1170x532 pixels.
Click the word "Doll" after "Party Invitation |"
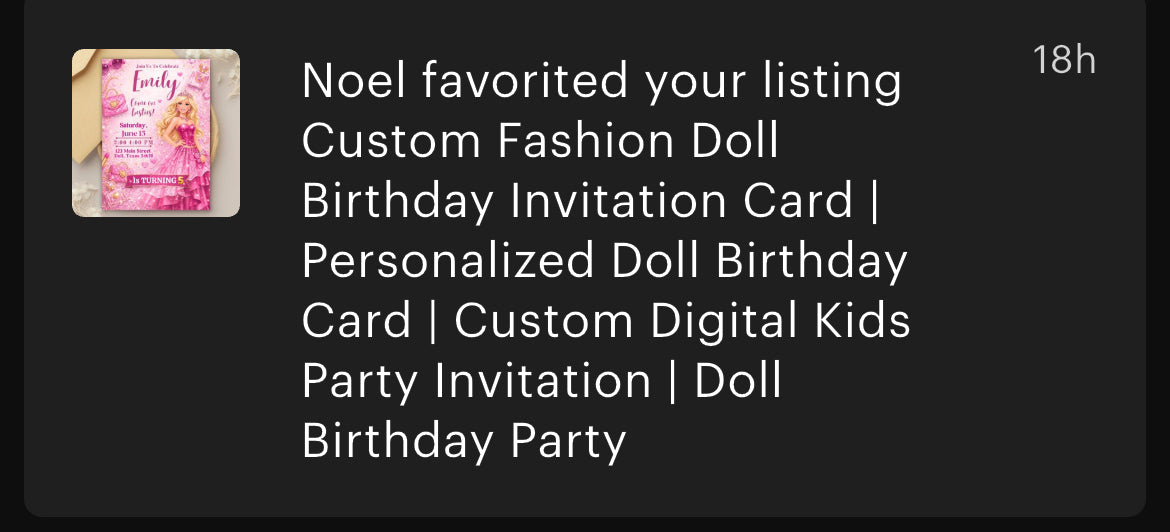tap(738, 381)
